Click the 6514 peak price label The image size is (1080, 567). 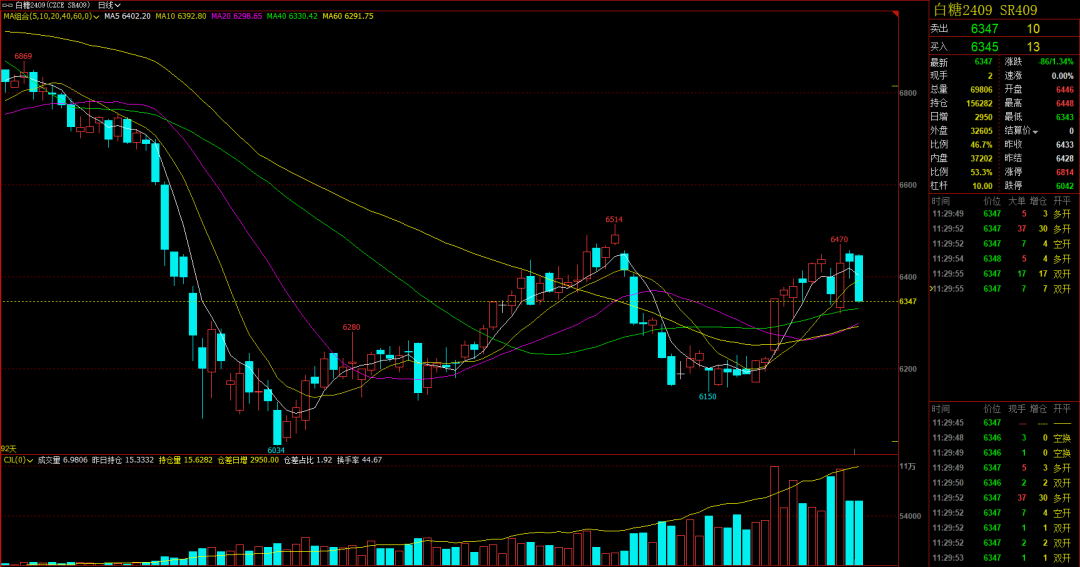(x=613, y=219)
